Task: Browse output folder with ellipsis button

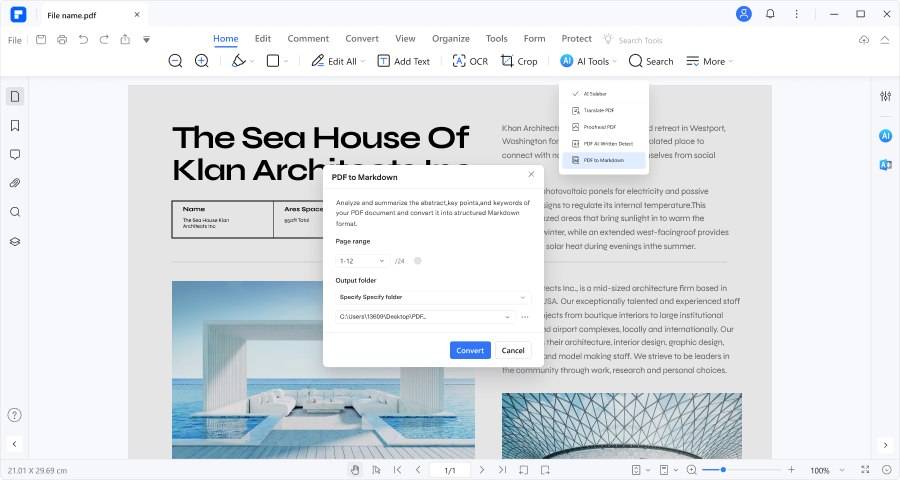Action: tap(525, 317)
